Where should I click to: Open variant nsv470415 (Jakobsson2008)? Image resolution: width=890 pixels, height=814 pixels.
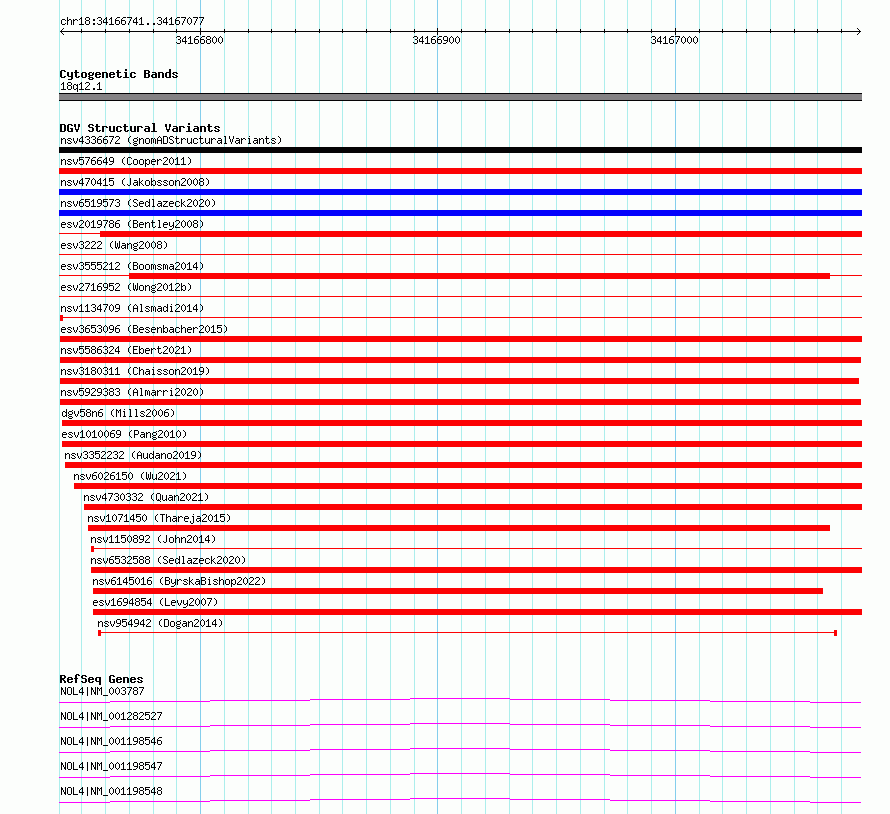point(135,182)
